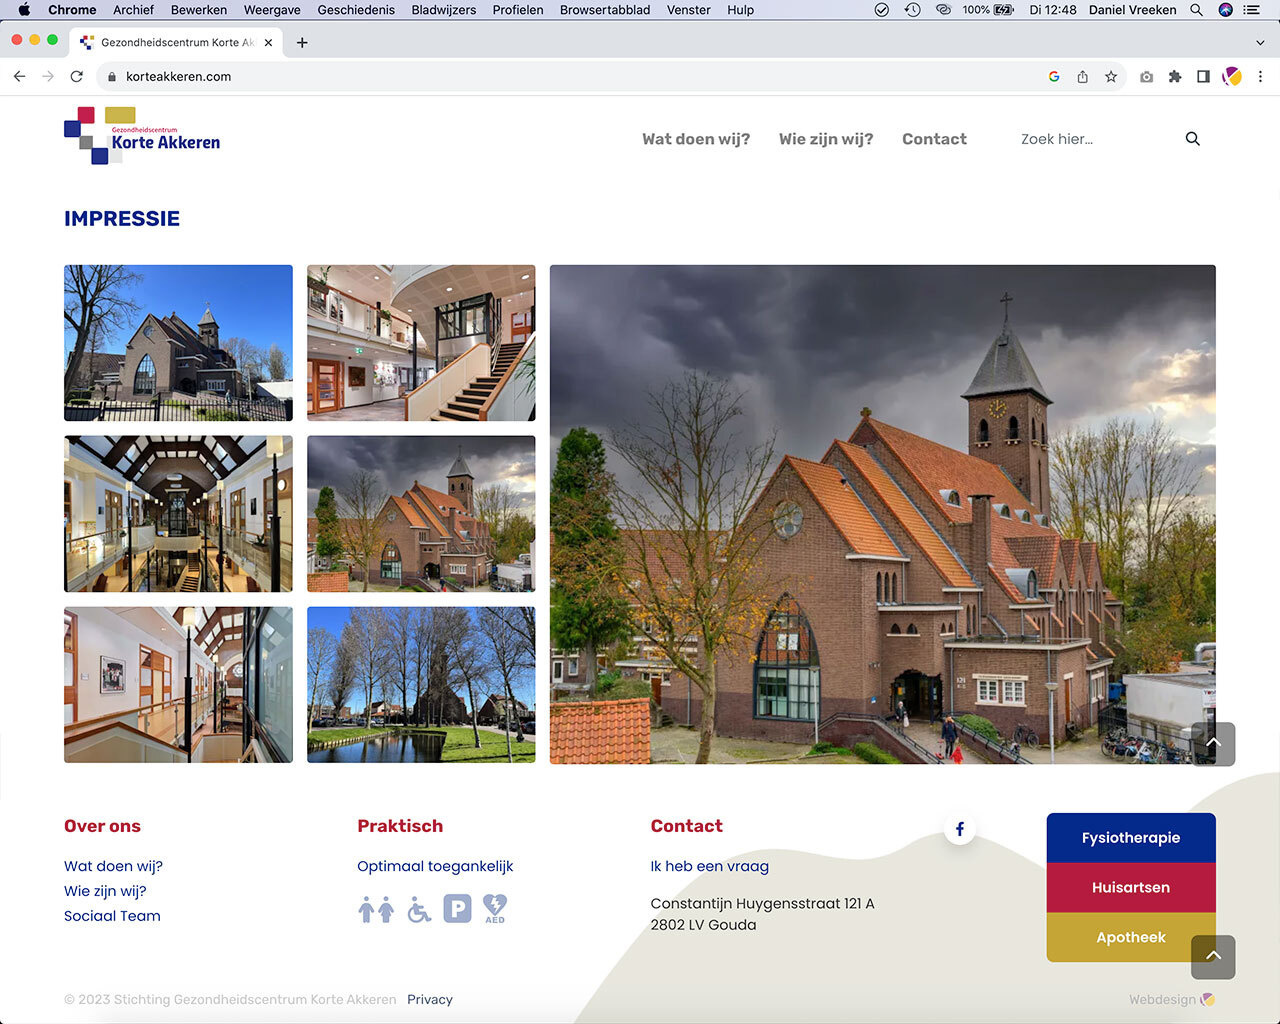Click the address bar URL korteakkeren.com
The image size is (1280, 1024).
click(x=178, y=76)
